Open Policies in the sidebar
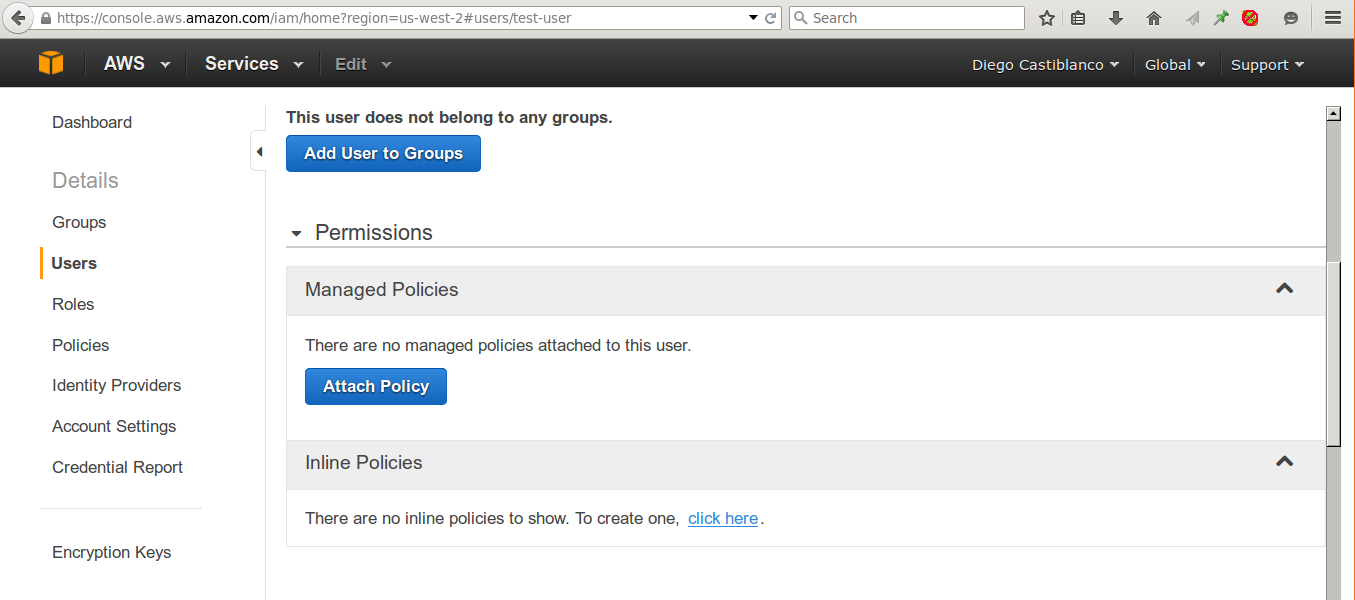Viewport: 1355px width, 600px height. point(81,345)
